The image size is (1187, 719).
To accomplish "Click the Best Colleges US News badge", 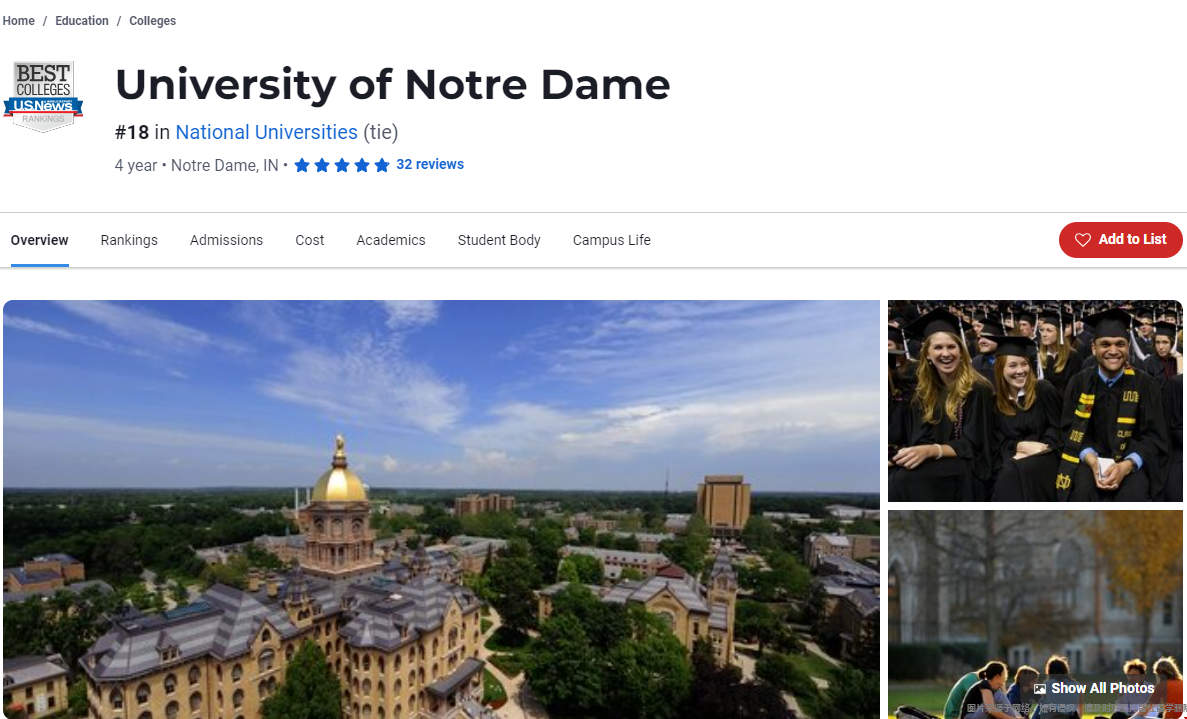I will [x=43, y=96].
